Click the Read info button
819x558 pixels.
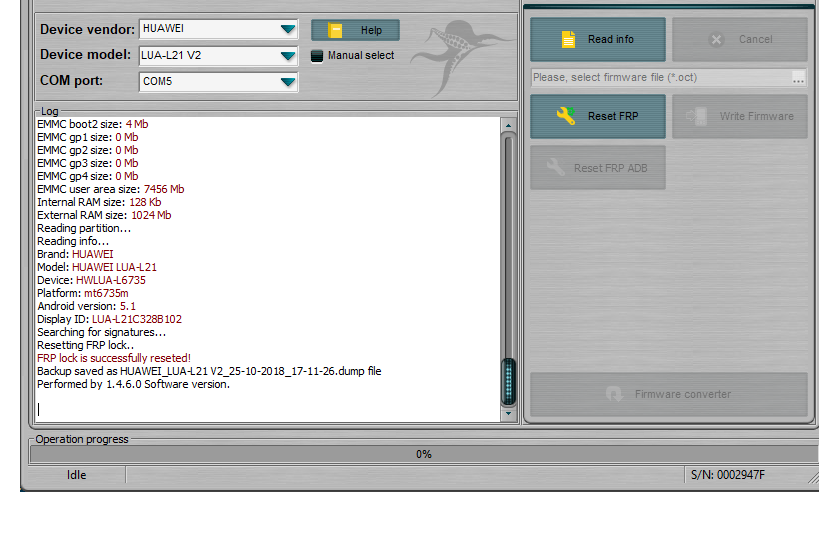pyautogui.click(x=598, y=39)
